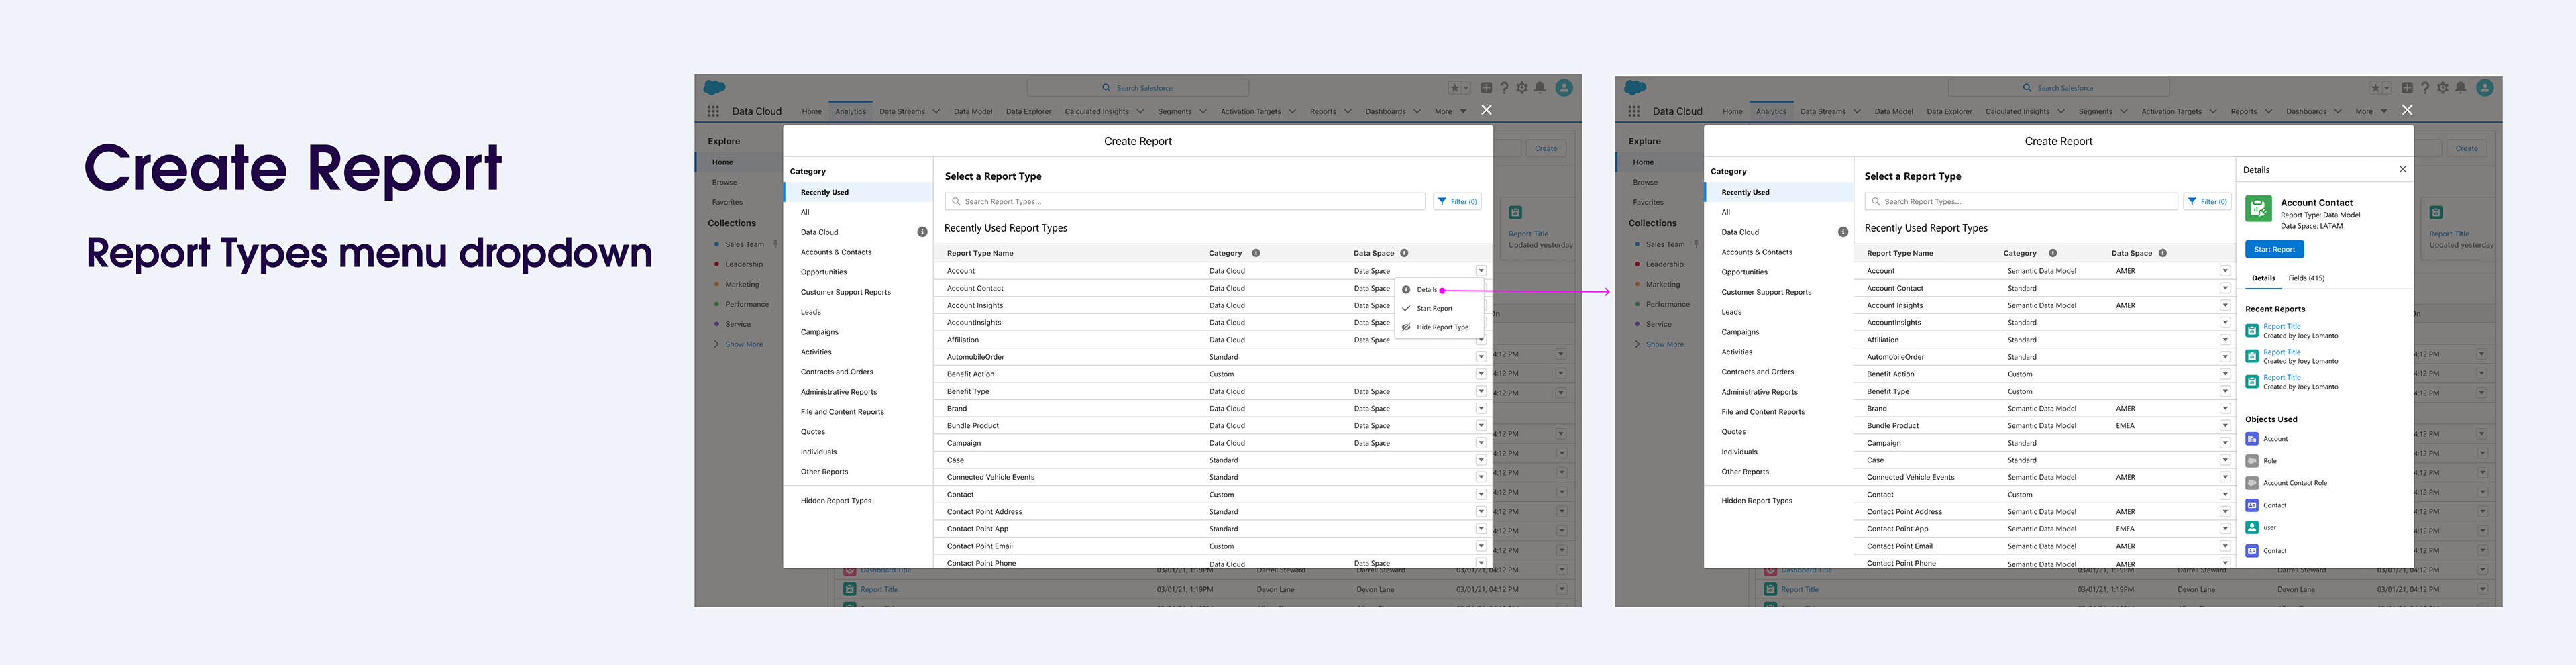
Task: Click Search Salesforce box in left mockup
Action: click(x=1138, y=88)
